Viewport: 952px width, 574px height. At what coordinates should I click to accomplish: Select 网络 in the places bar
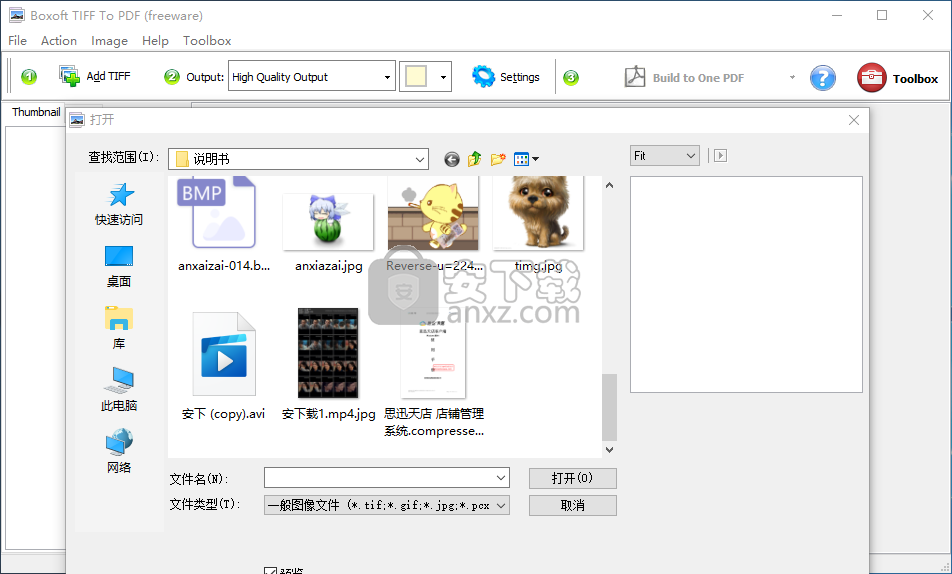point(119,452)
